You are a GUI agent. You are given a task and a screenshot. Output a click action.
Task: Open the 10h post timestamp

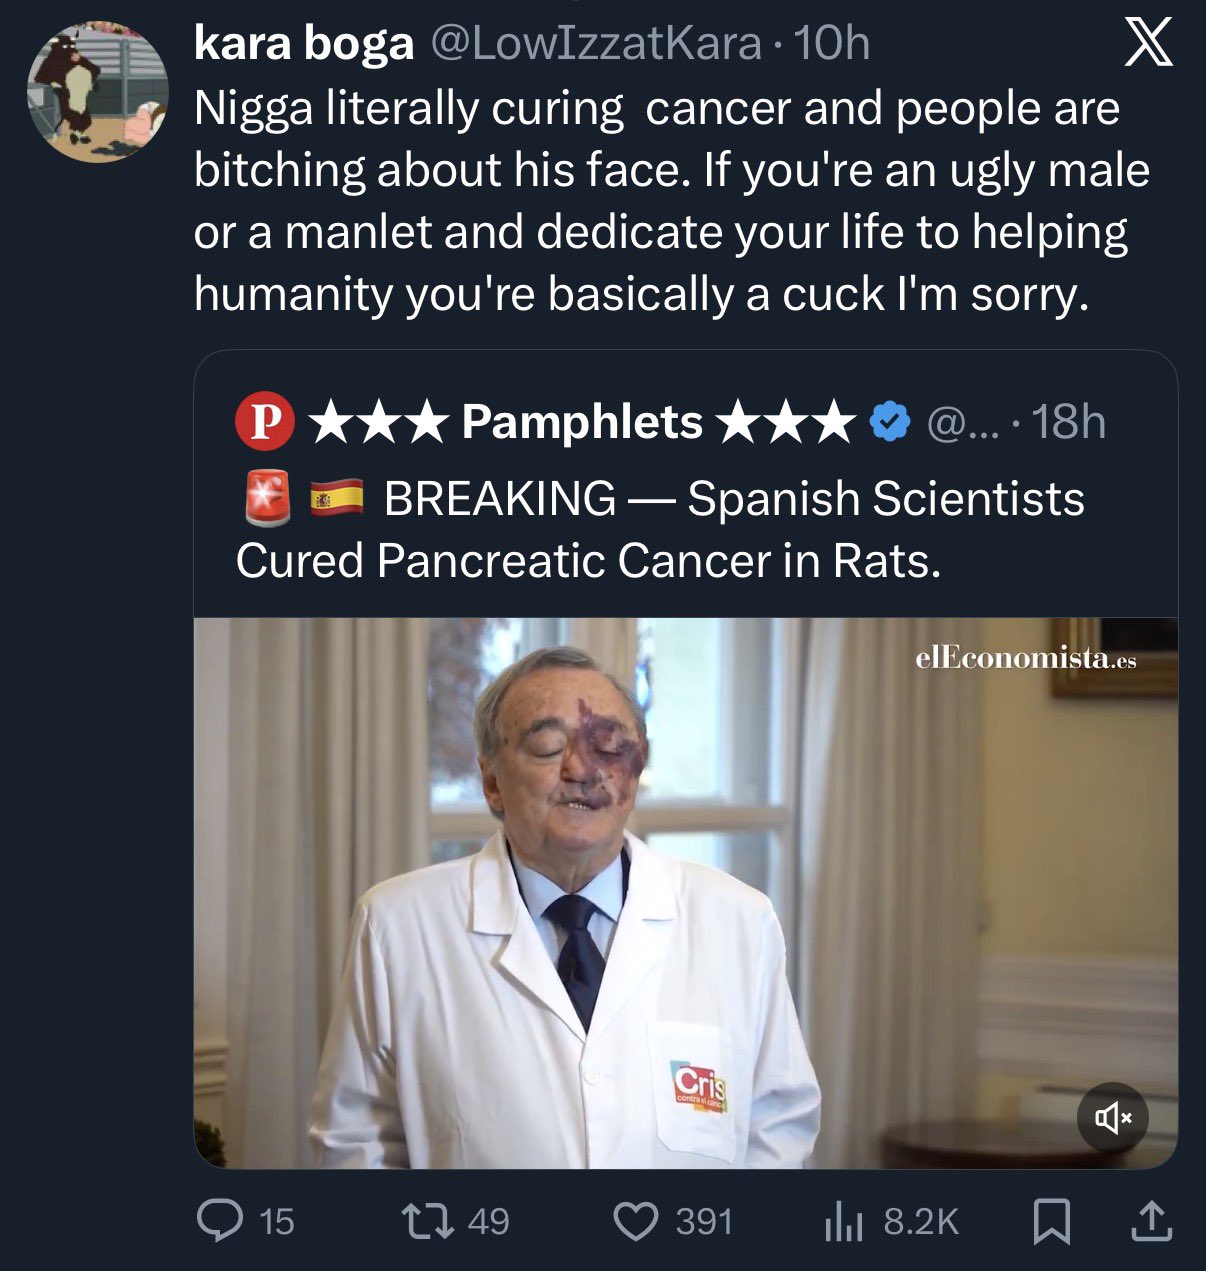coord(831,43)
